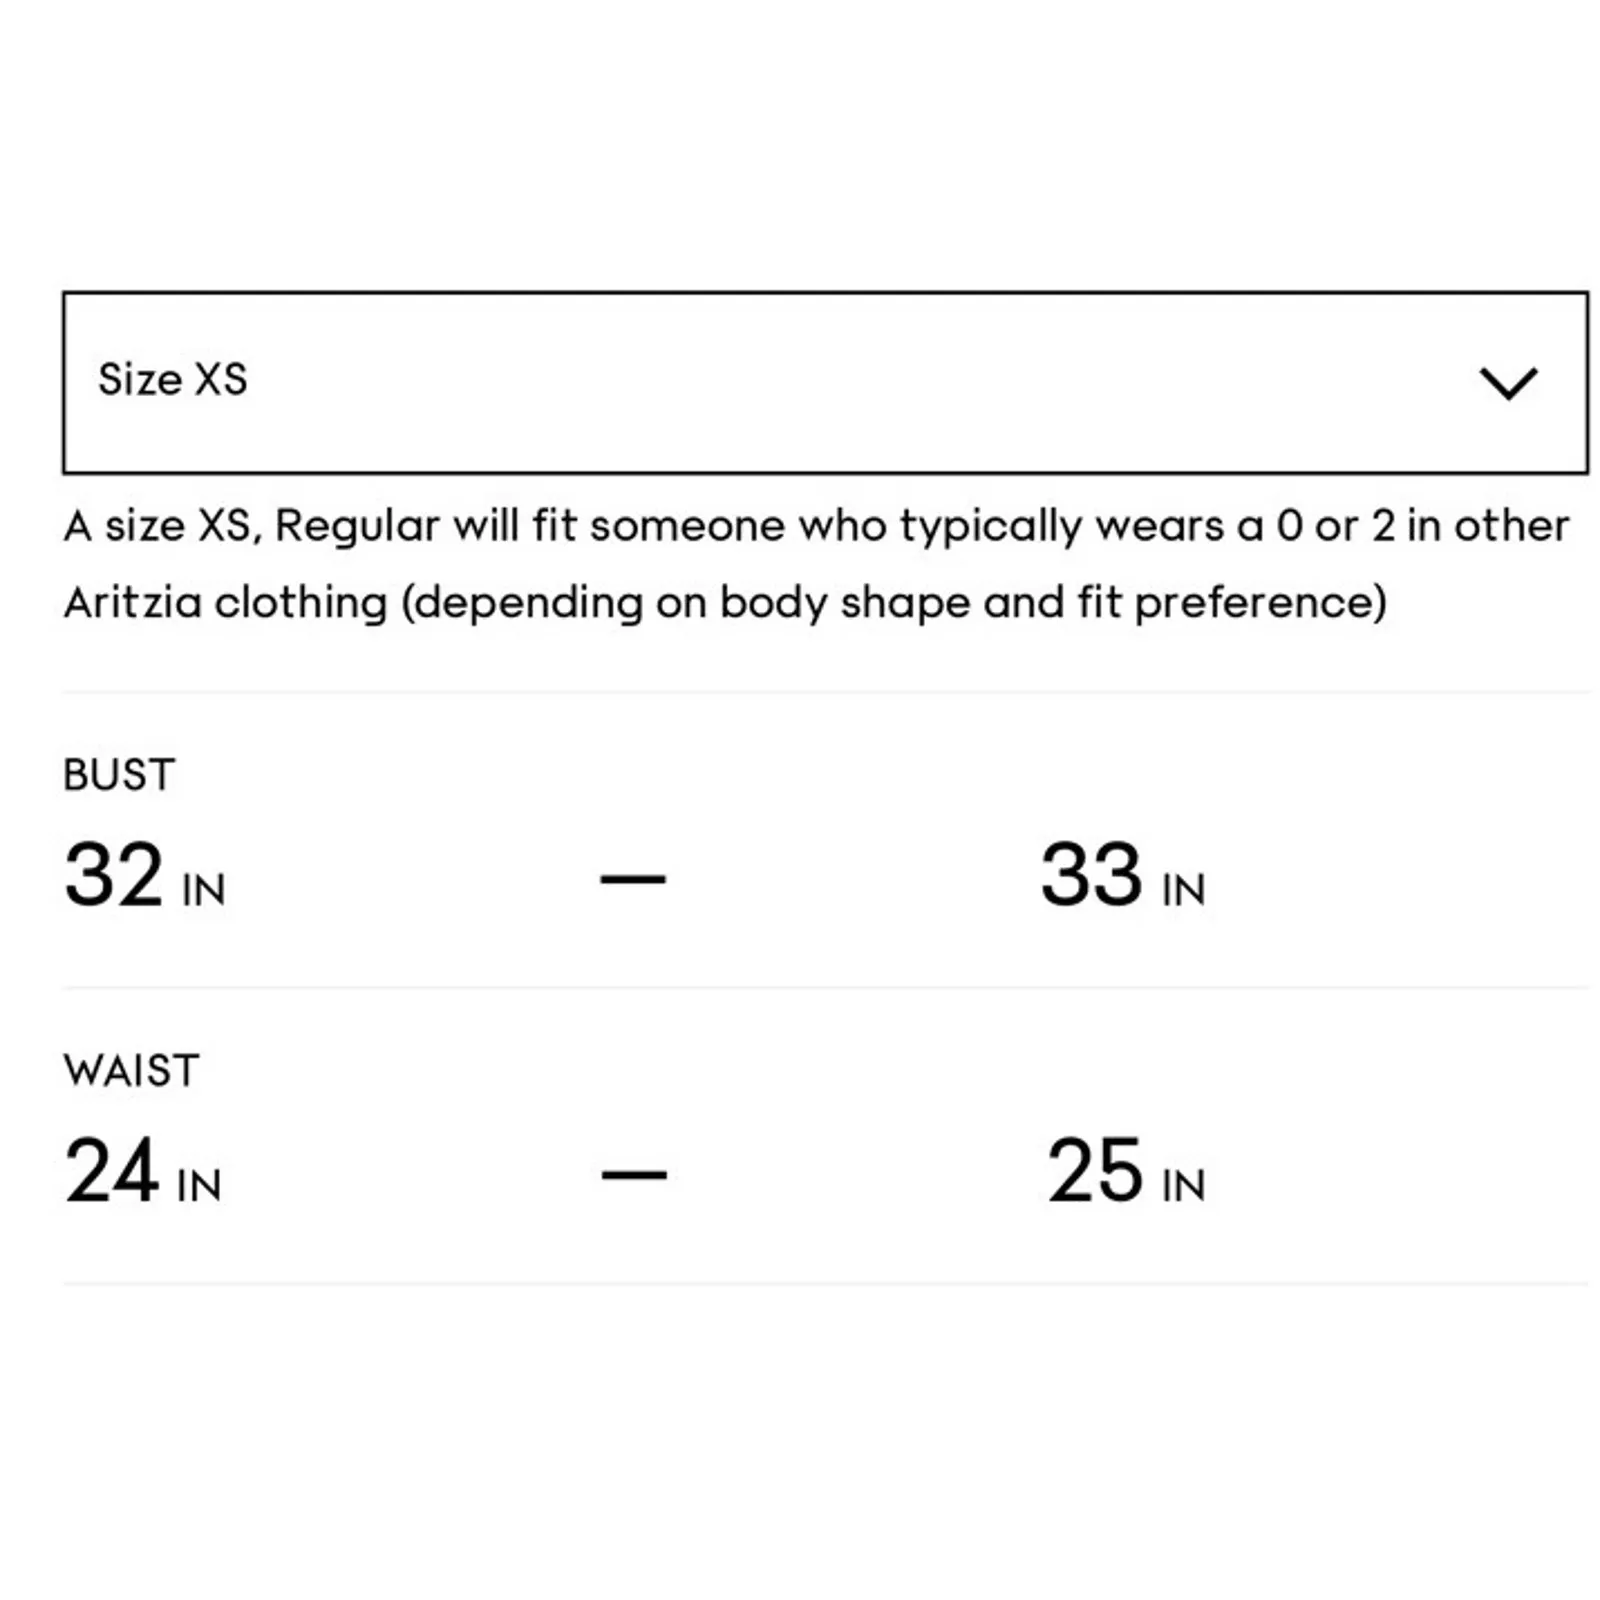This screenshot has width=1600, height=1600.
Task: Click the WAIST heading label
Action: coord(131,1071)
